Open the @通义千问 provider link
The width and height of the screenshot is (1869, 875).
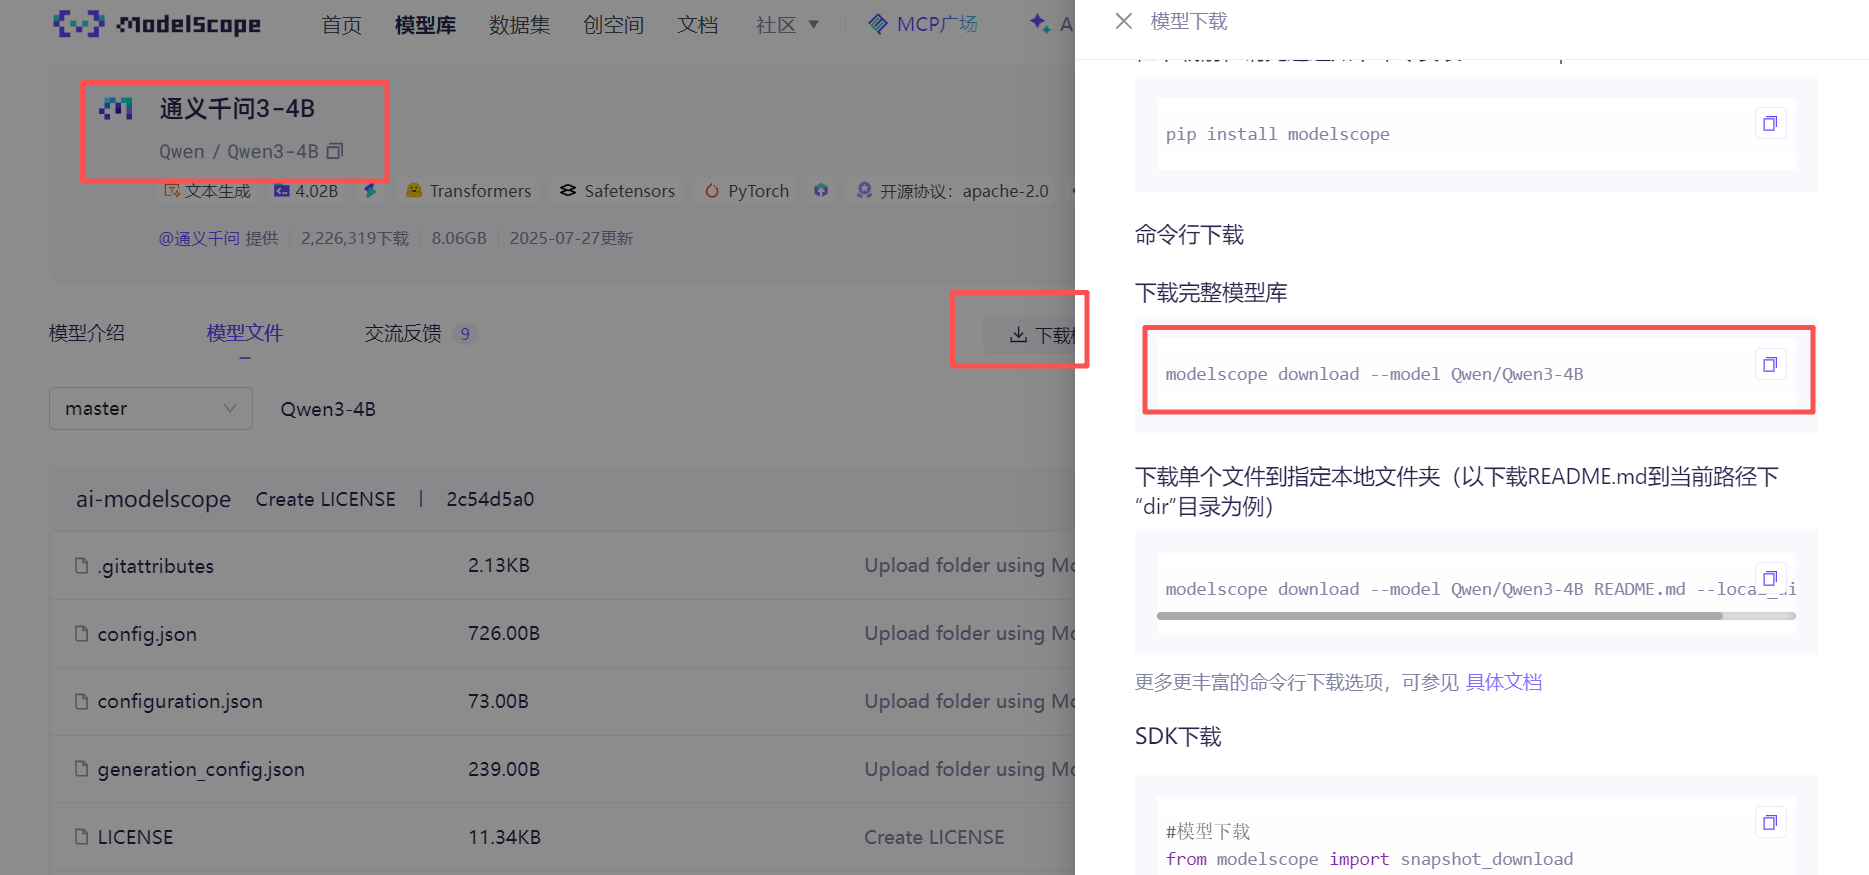tap(199, 238)
